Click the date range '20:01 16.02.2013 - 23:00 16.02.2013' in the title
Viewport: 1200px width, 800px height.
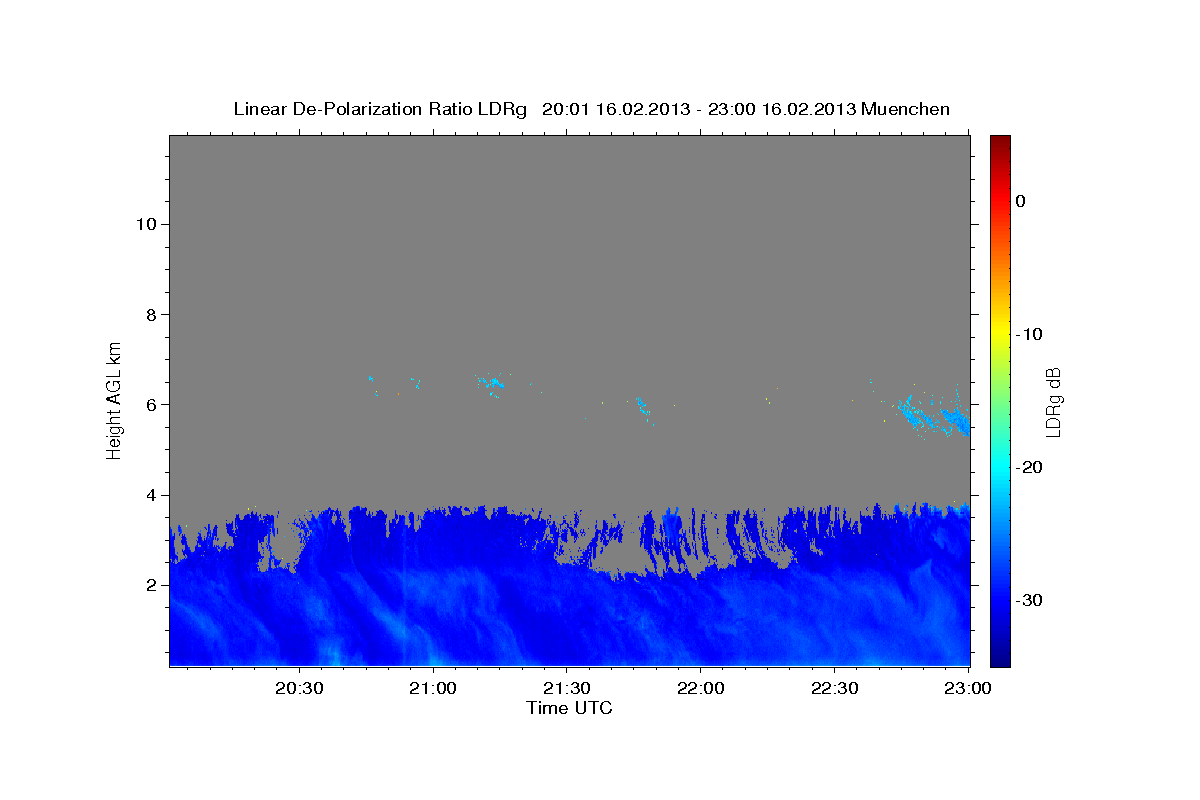click(x=699, y=109)
